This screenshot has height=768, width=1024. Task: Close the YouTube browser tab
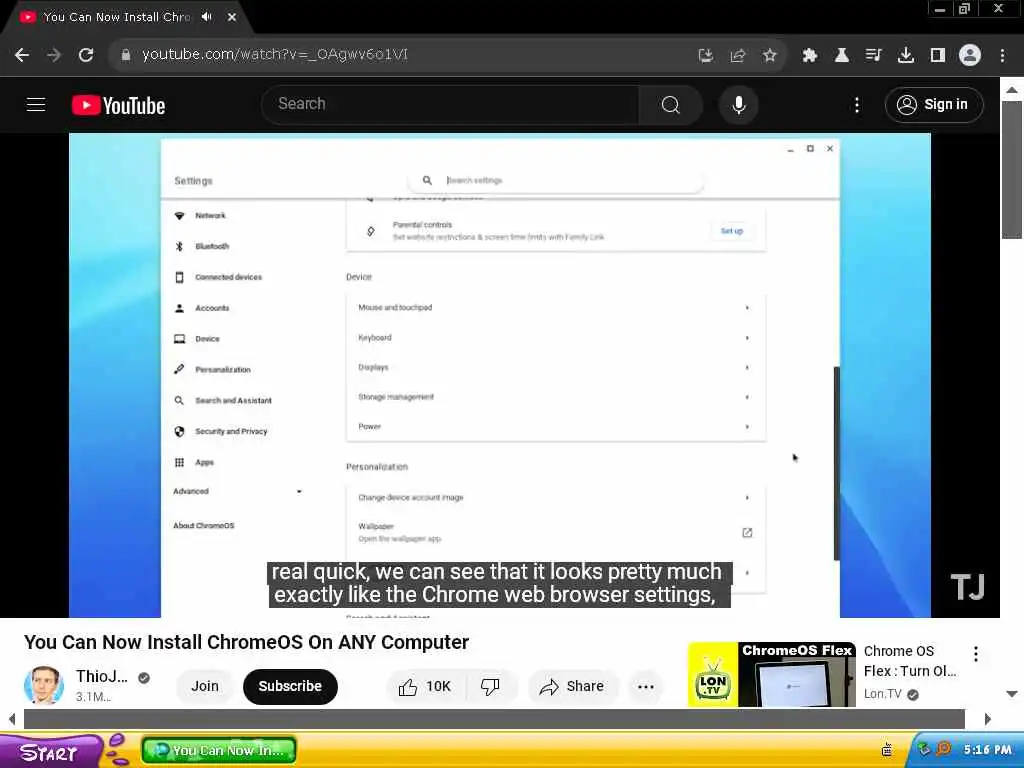[x=232, y=17]
